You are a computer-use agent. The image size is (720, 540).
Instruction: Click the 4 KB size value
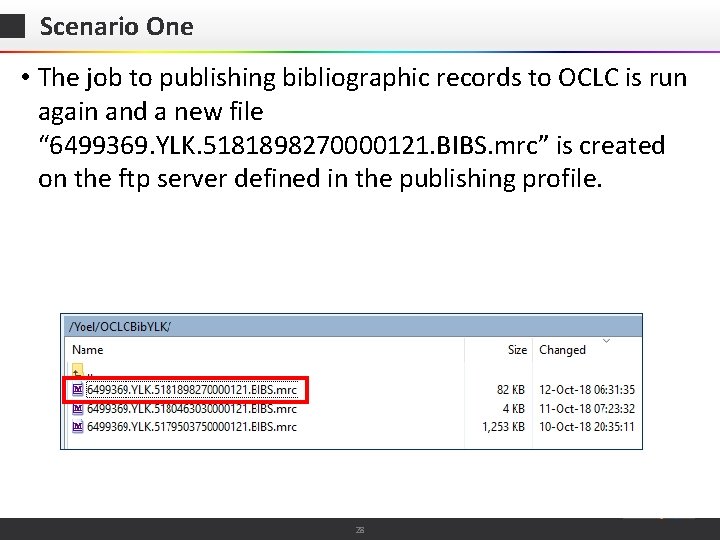coord(513,408)
